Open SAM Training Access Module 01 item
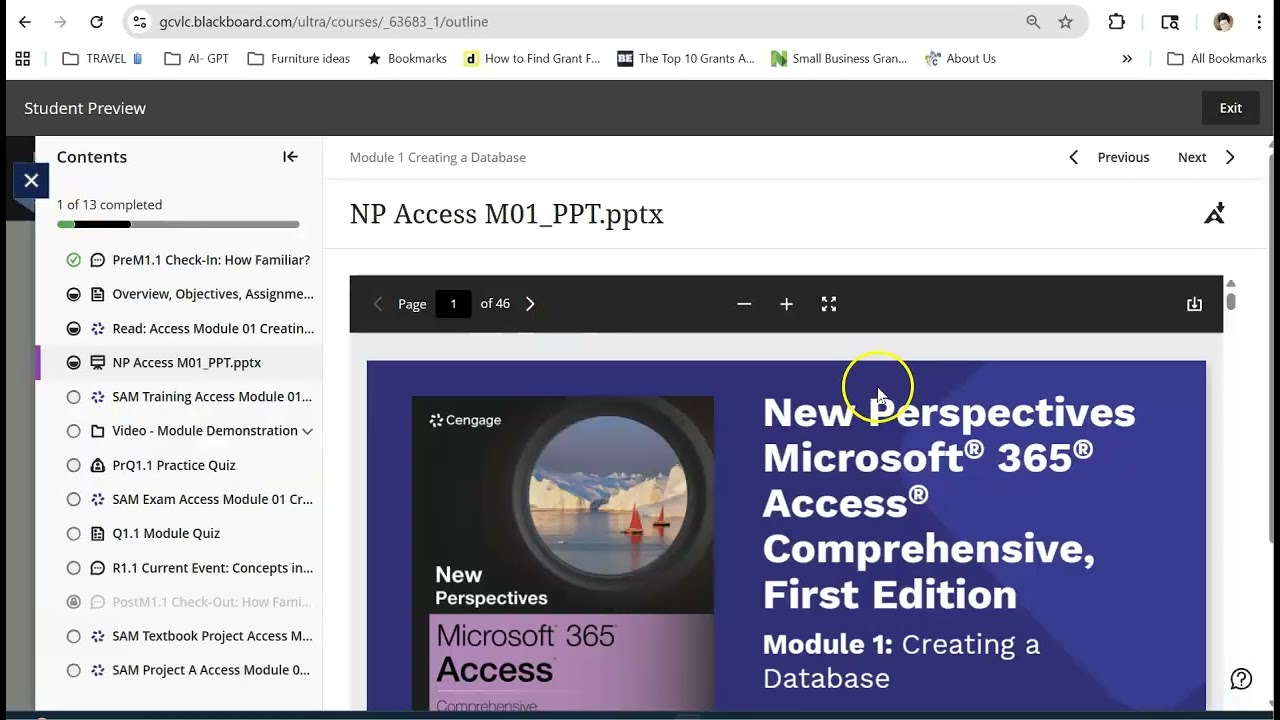1280x720 pixels. [x=212, y=397]
